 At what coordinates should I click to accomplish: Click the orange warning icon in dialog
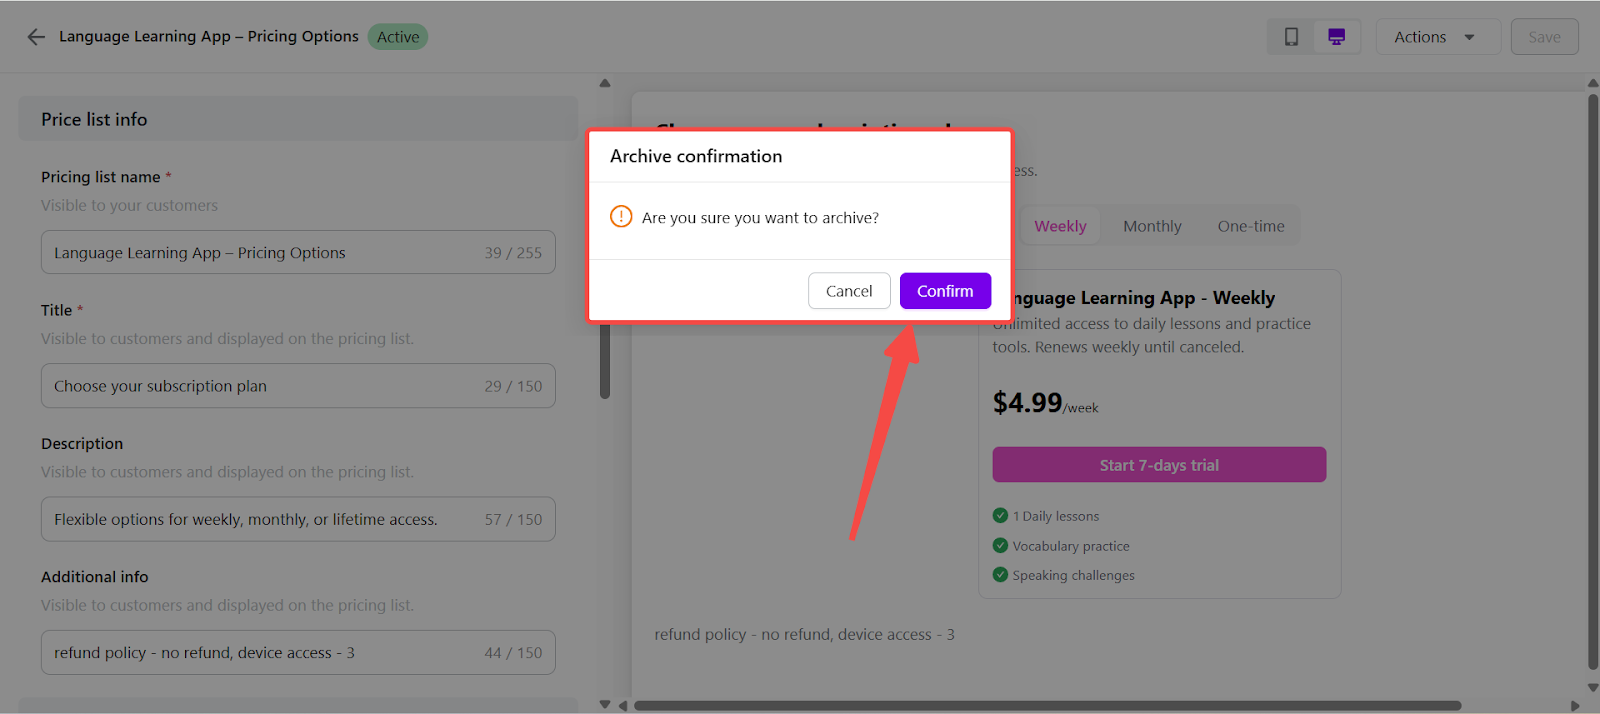tap(621, 217)
